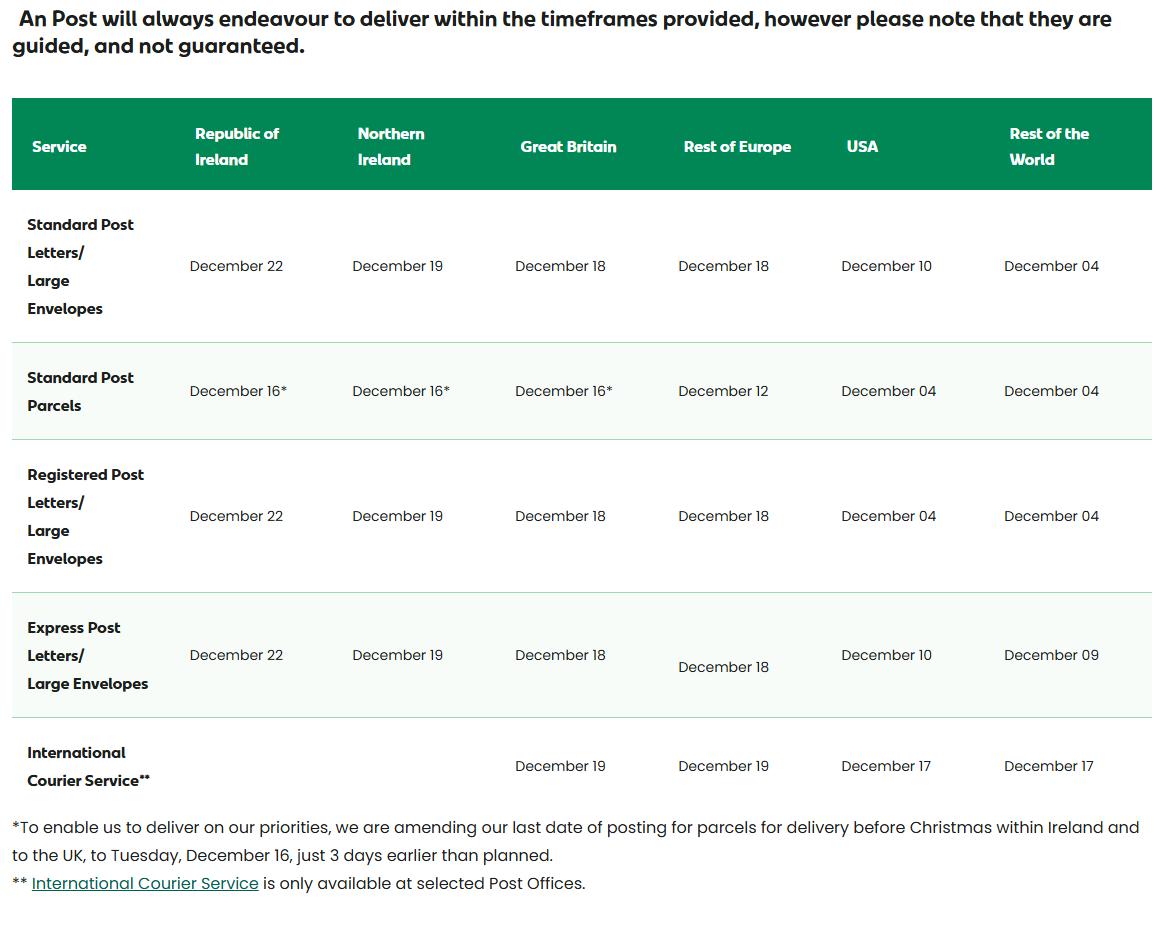Select the Standard Post Letters row label
This screenshot has height=926, width=1166.
coord(80,267)
